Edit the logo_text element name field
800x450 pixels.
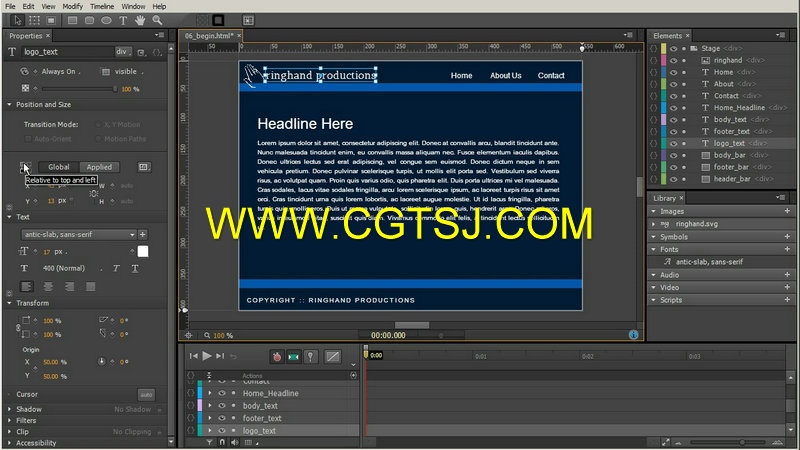click(67, 52)
